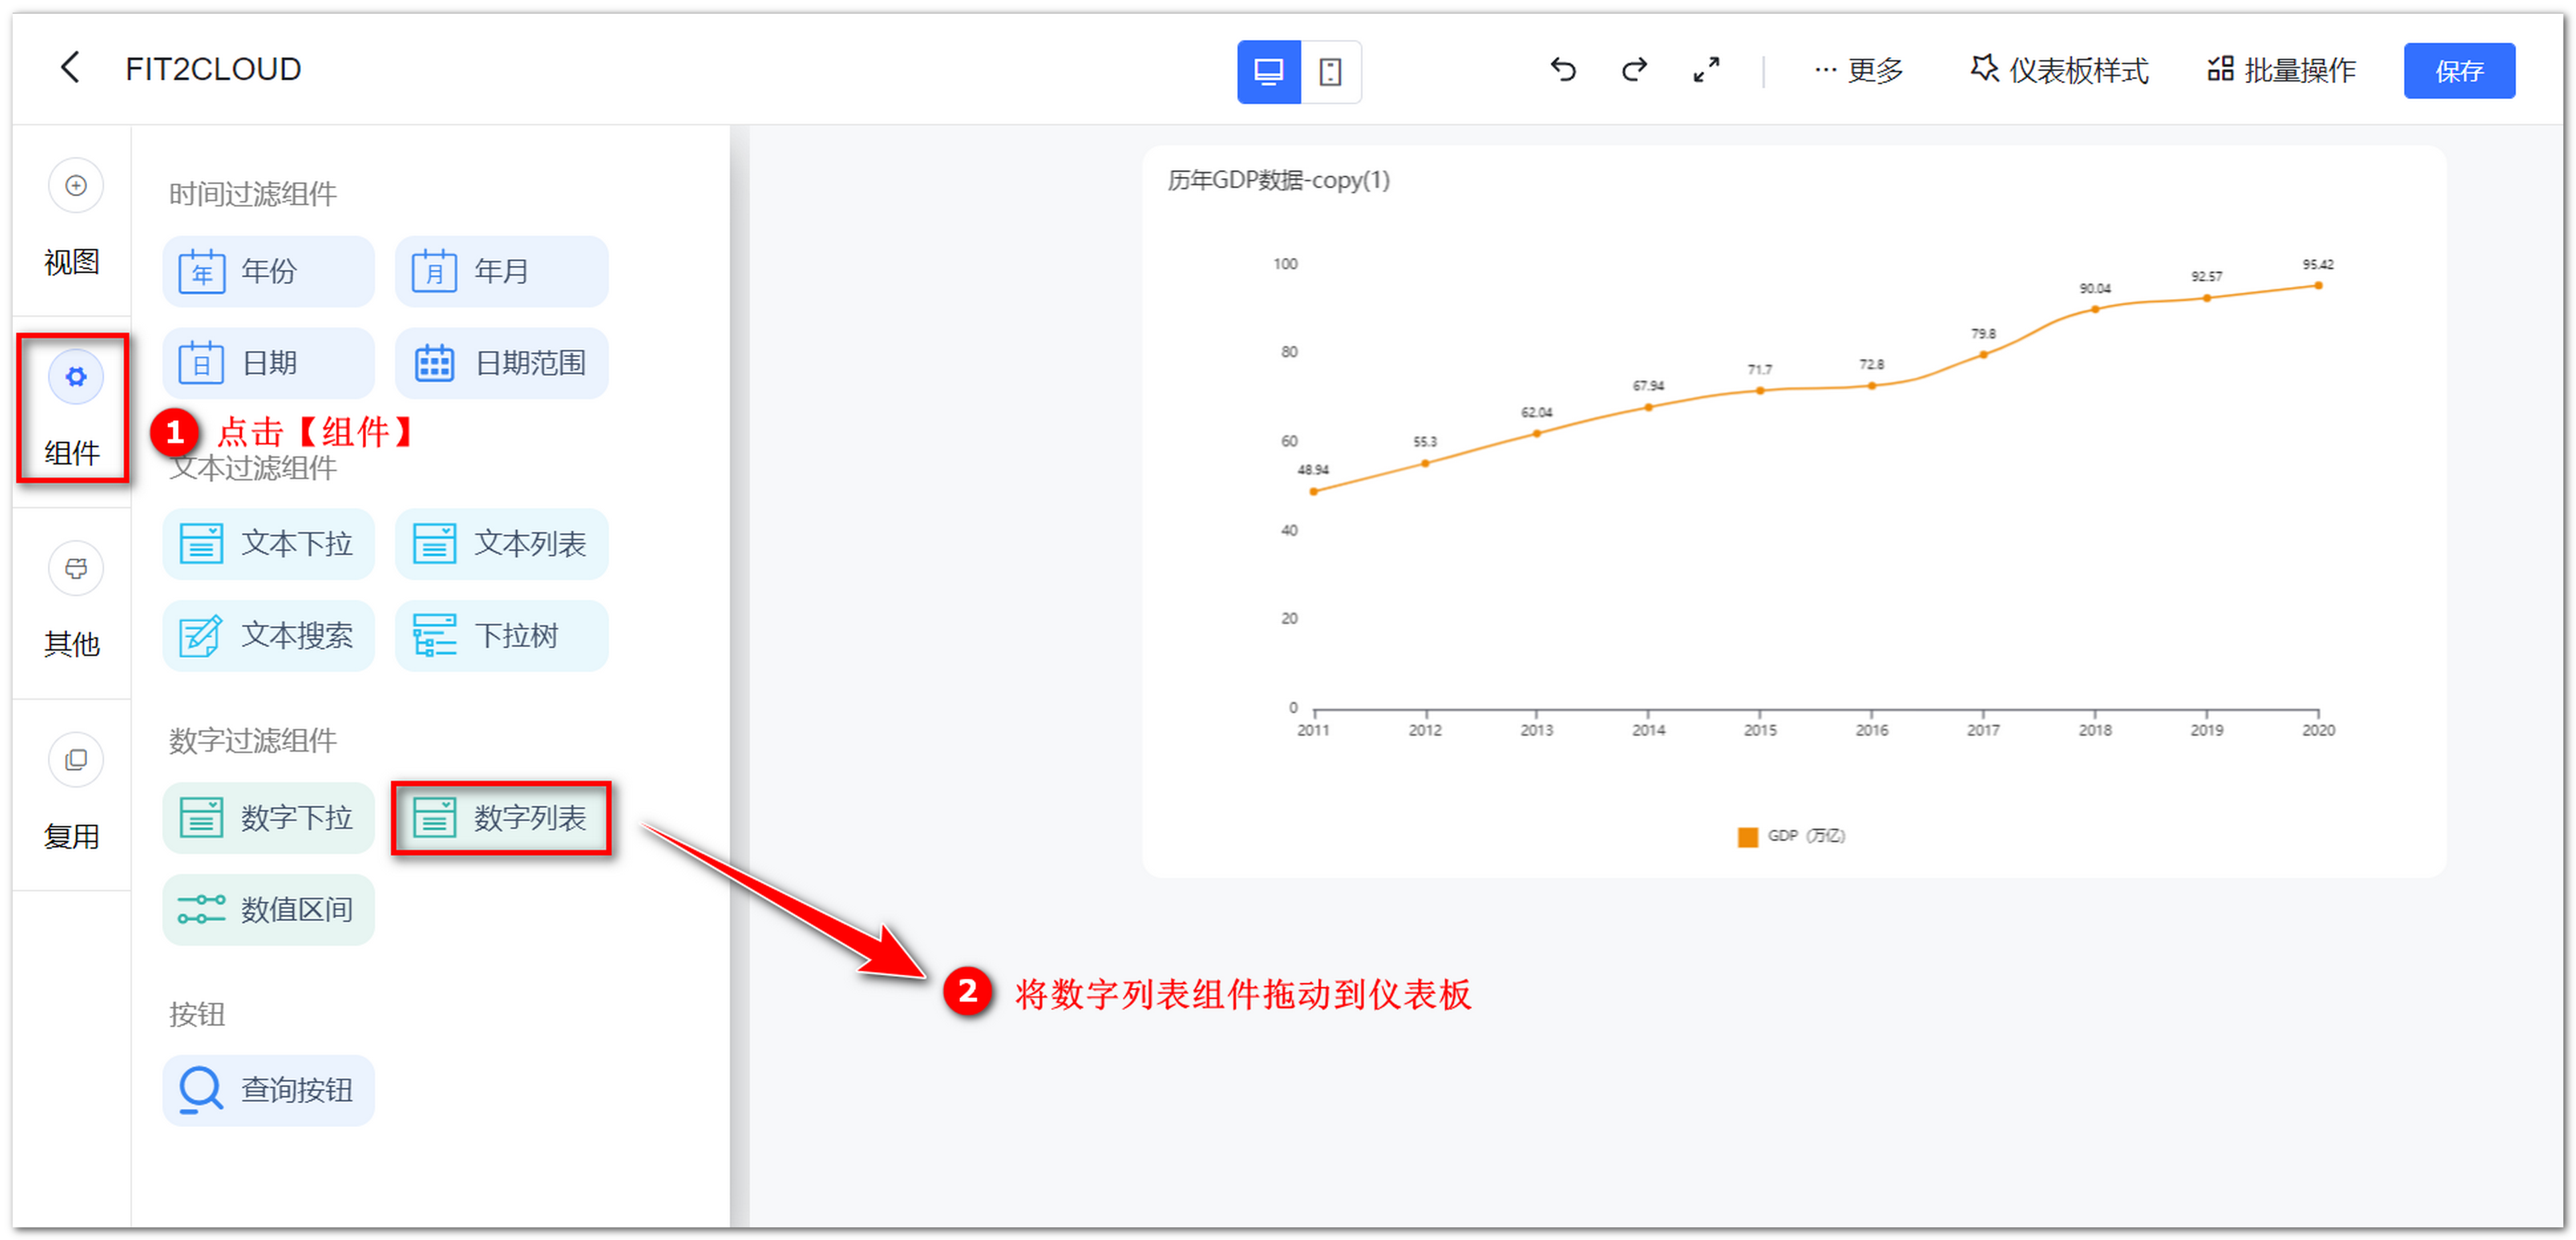The width and height of the screenshot is (2576, 1240).
Task: Select the 文本列表 filter component
Action: point(501,544)
